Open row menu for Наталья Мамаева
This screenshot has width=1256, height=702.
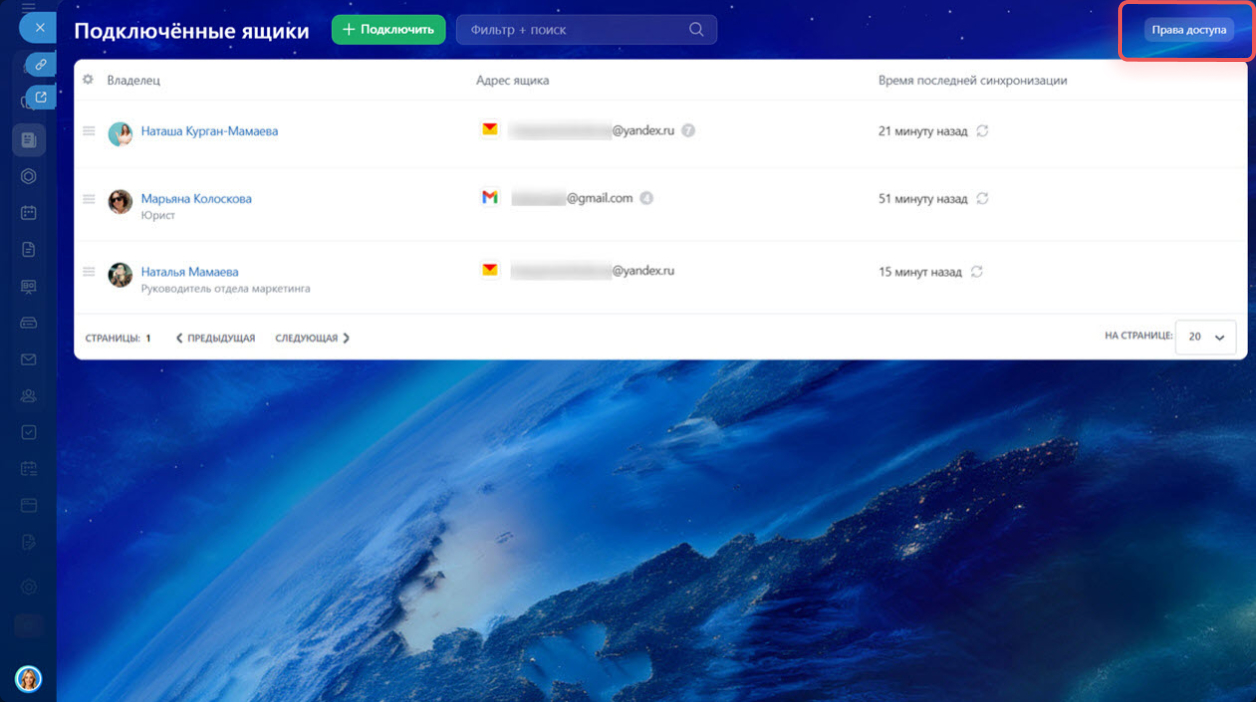(89, 272)
